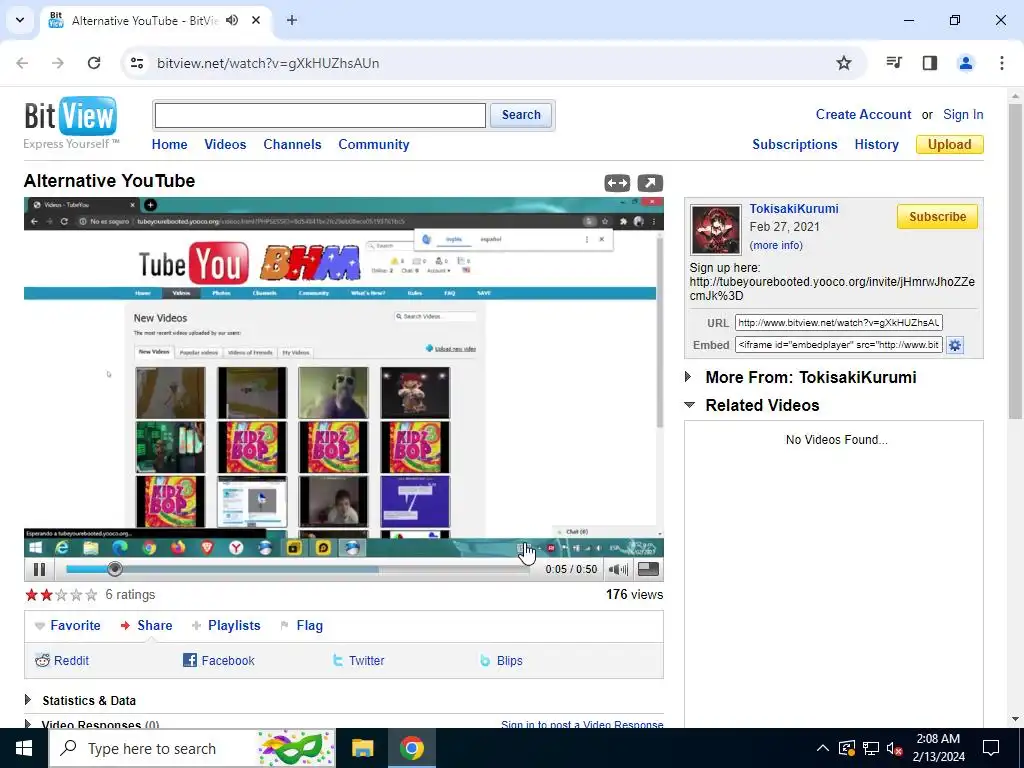Open Chrome three-dot menu
This screenshot has width=1024, height=768.
pyautogui.click(x=1002, y=63)
